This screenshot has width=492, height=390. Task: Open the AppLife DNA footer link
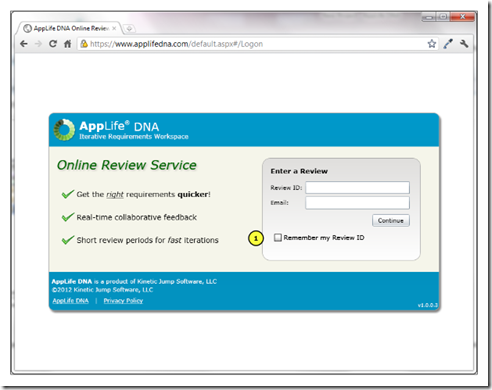[x=70, y=301]
